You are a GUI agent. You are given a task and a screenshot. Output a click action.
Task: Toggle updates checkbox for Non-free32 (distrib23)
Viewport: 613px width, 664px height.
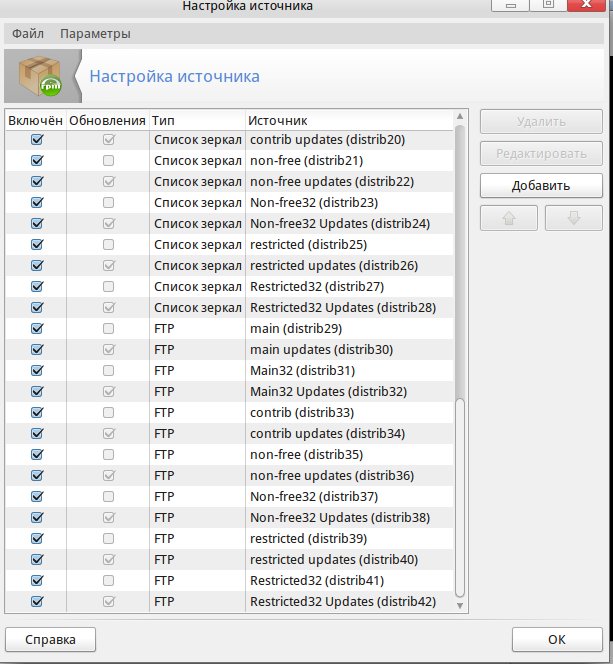pyautogui.click(x=108, y=202)
